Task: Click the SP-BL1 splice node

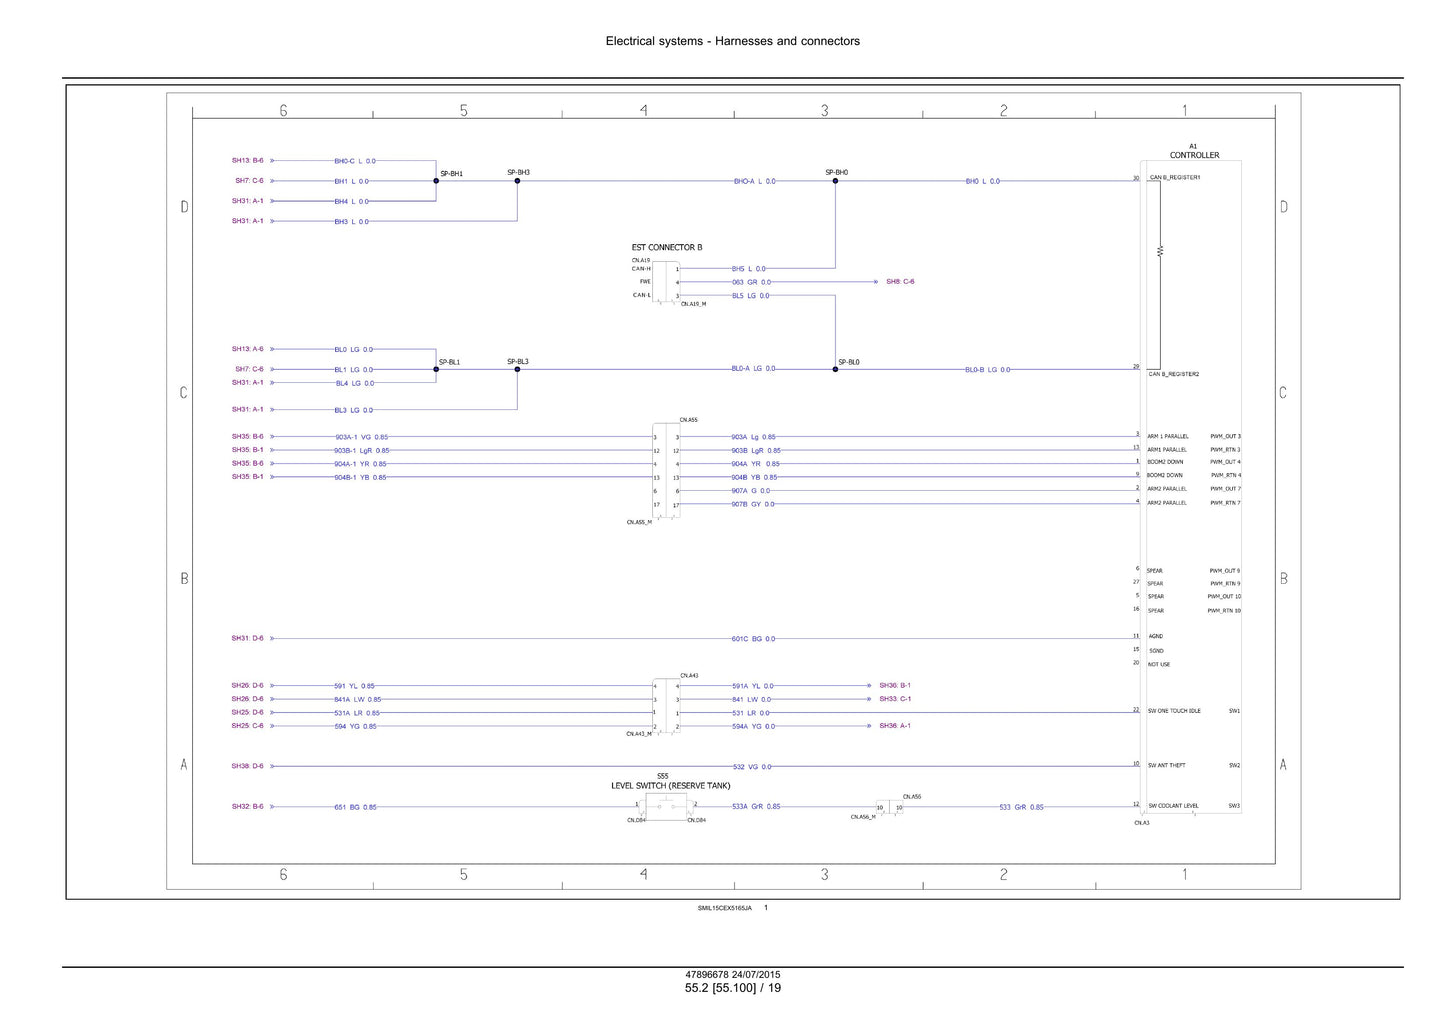Action: pyautogui.click(x=436, y=369)
